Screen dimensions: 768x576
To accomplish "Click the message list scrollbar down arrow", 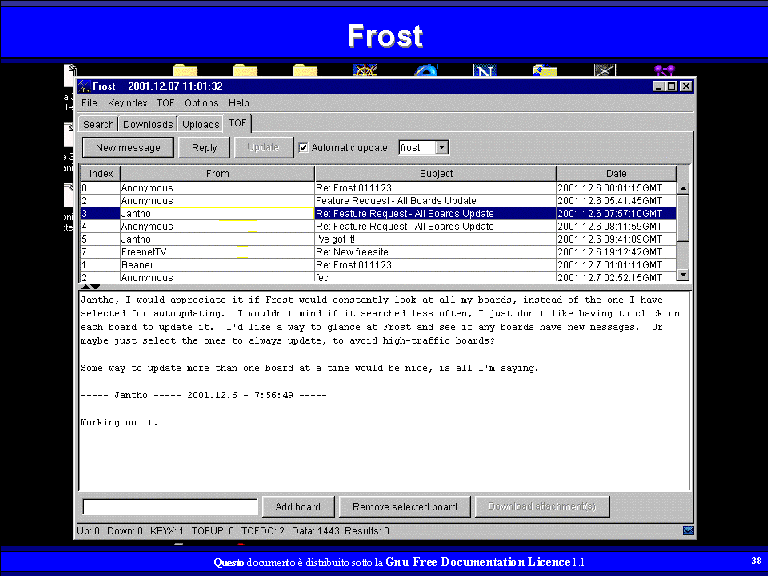I will point(683,274).
